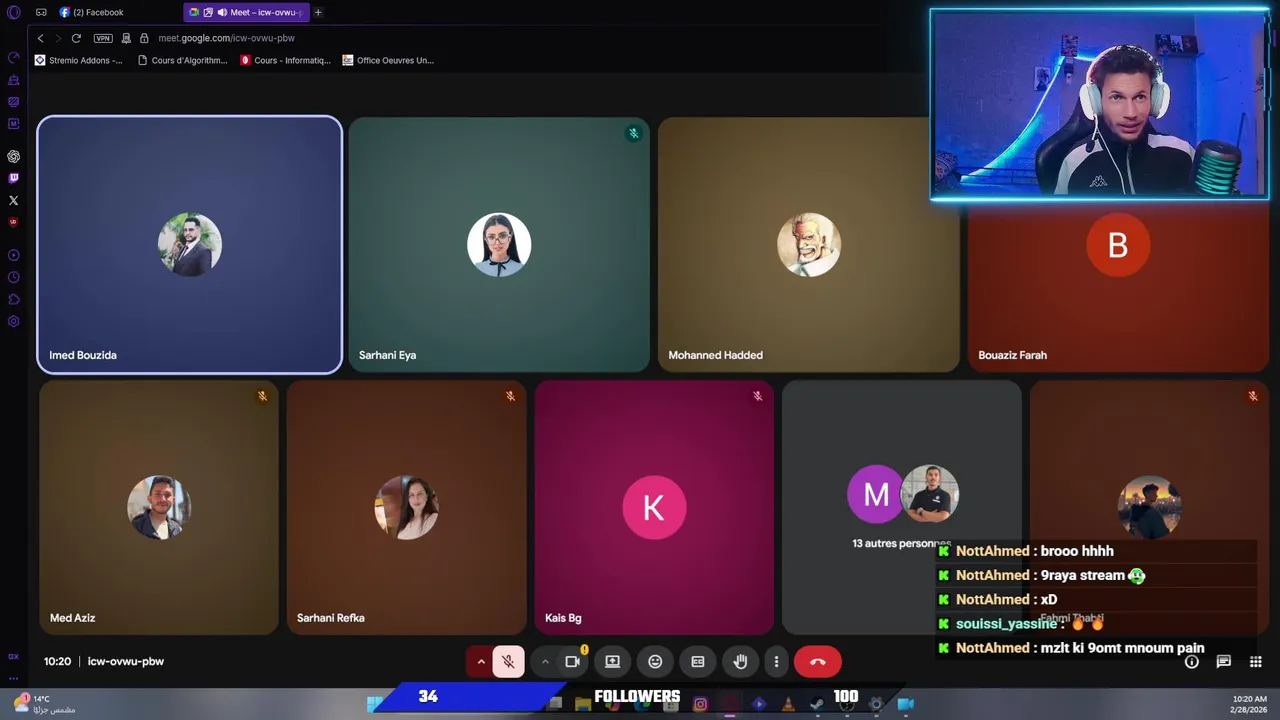Expand video settings arrow beside camera

coord(545,661)
